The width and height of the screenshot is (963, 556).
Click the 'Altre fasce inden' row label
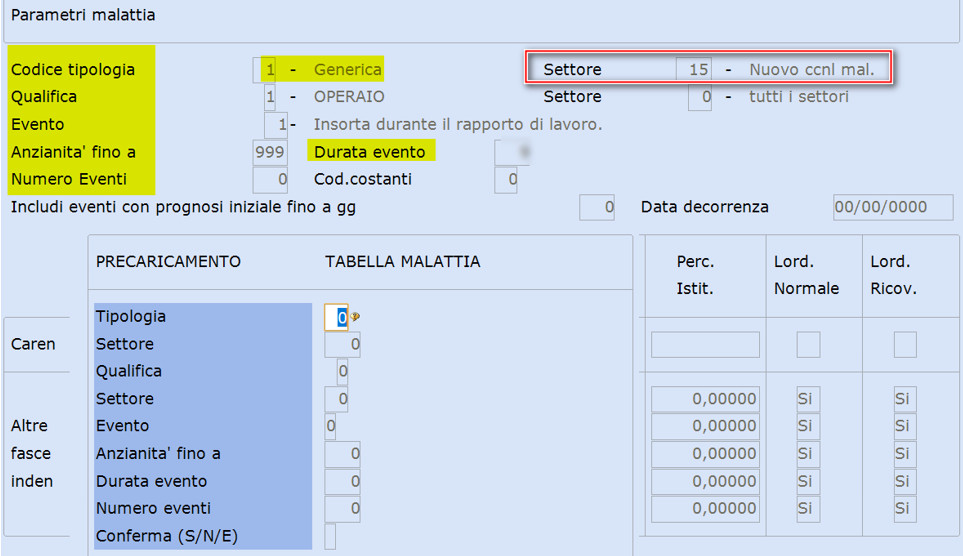[x=32, y=453]
